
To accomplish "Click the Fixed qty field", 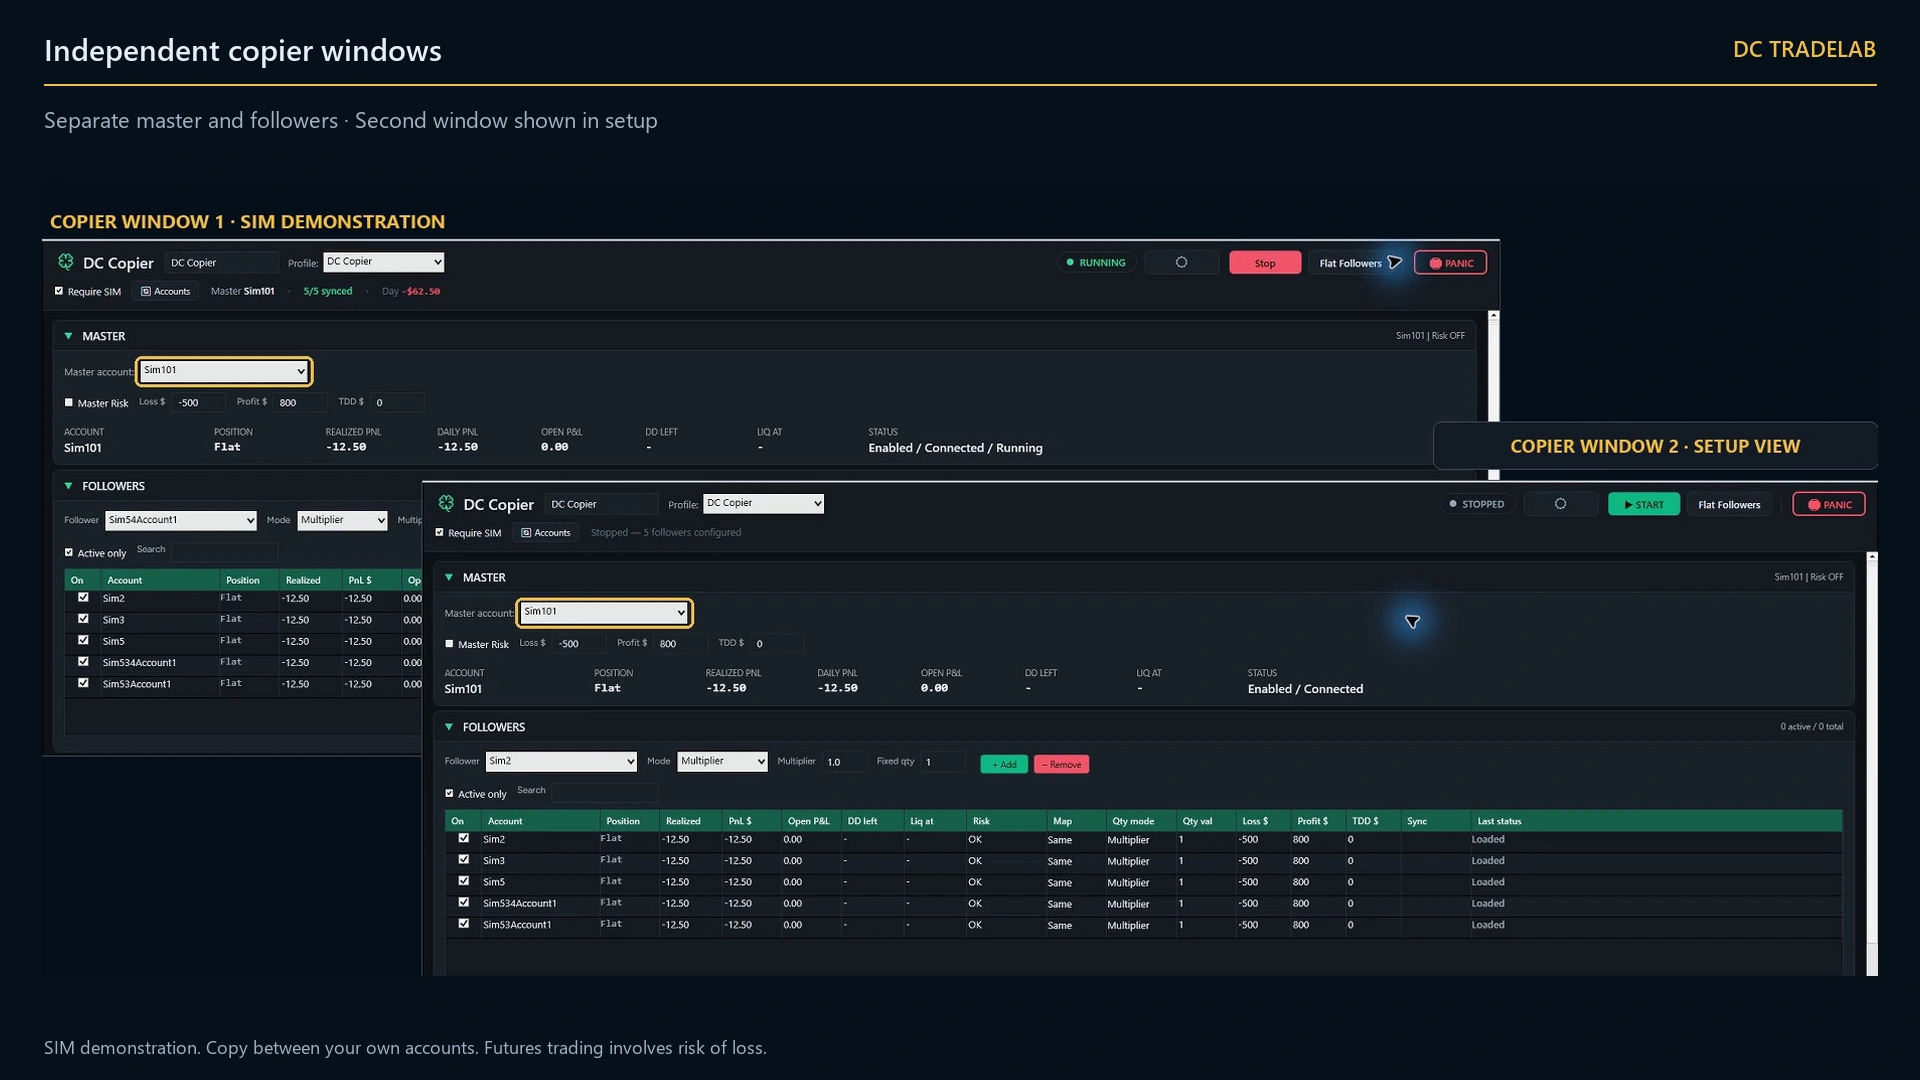I will pos(943,762).
